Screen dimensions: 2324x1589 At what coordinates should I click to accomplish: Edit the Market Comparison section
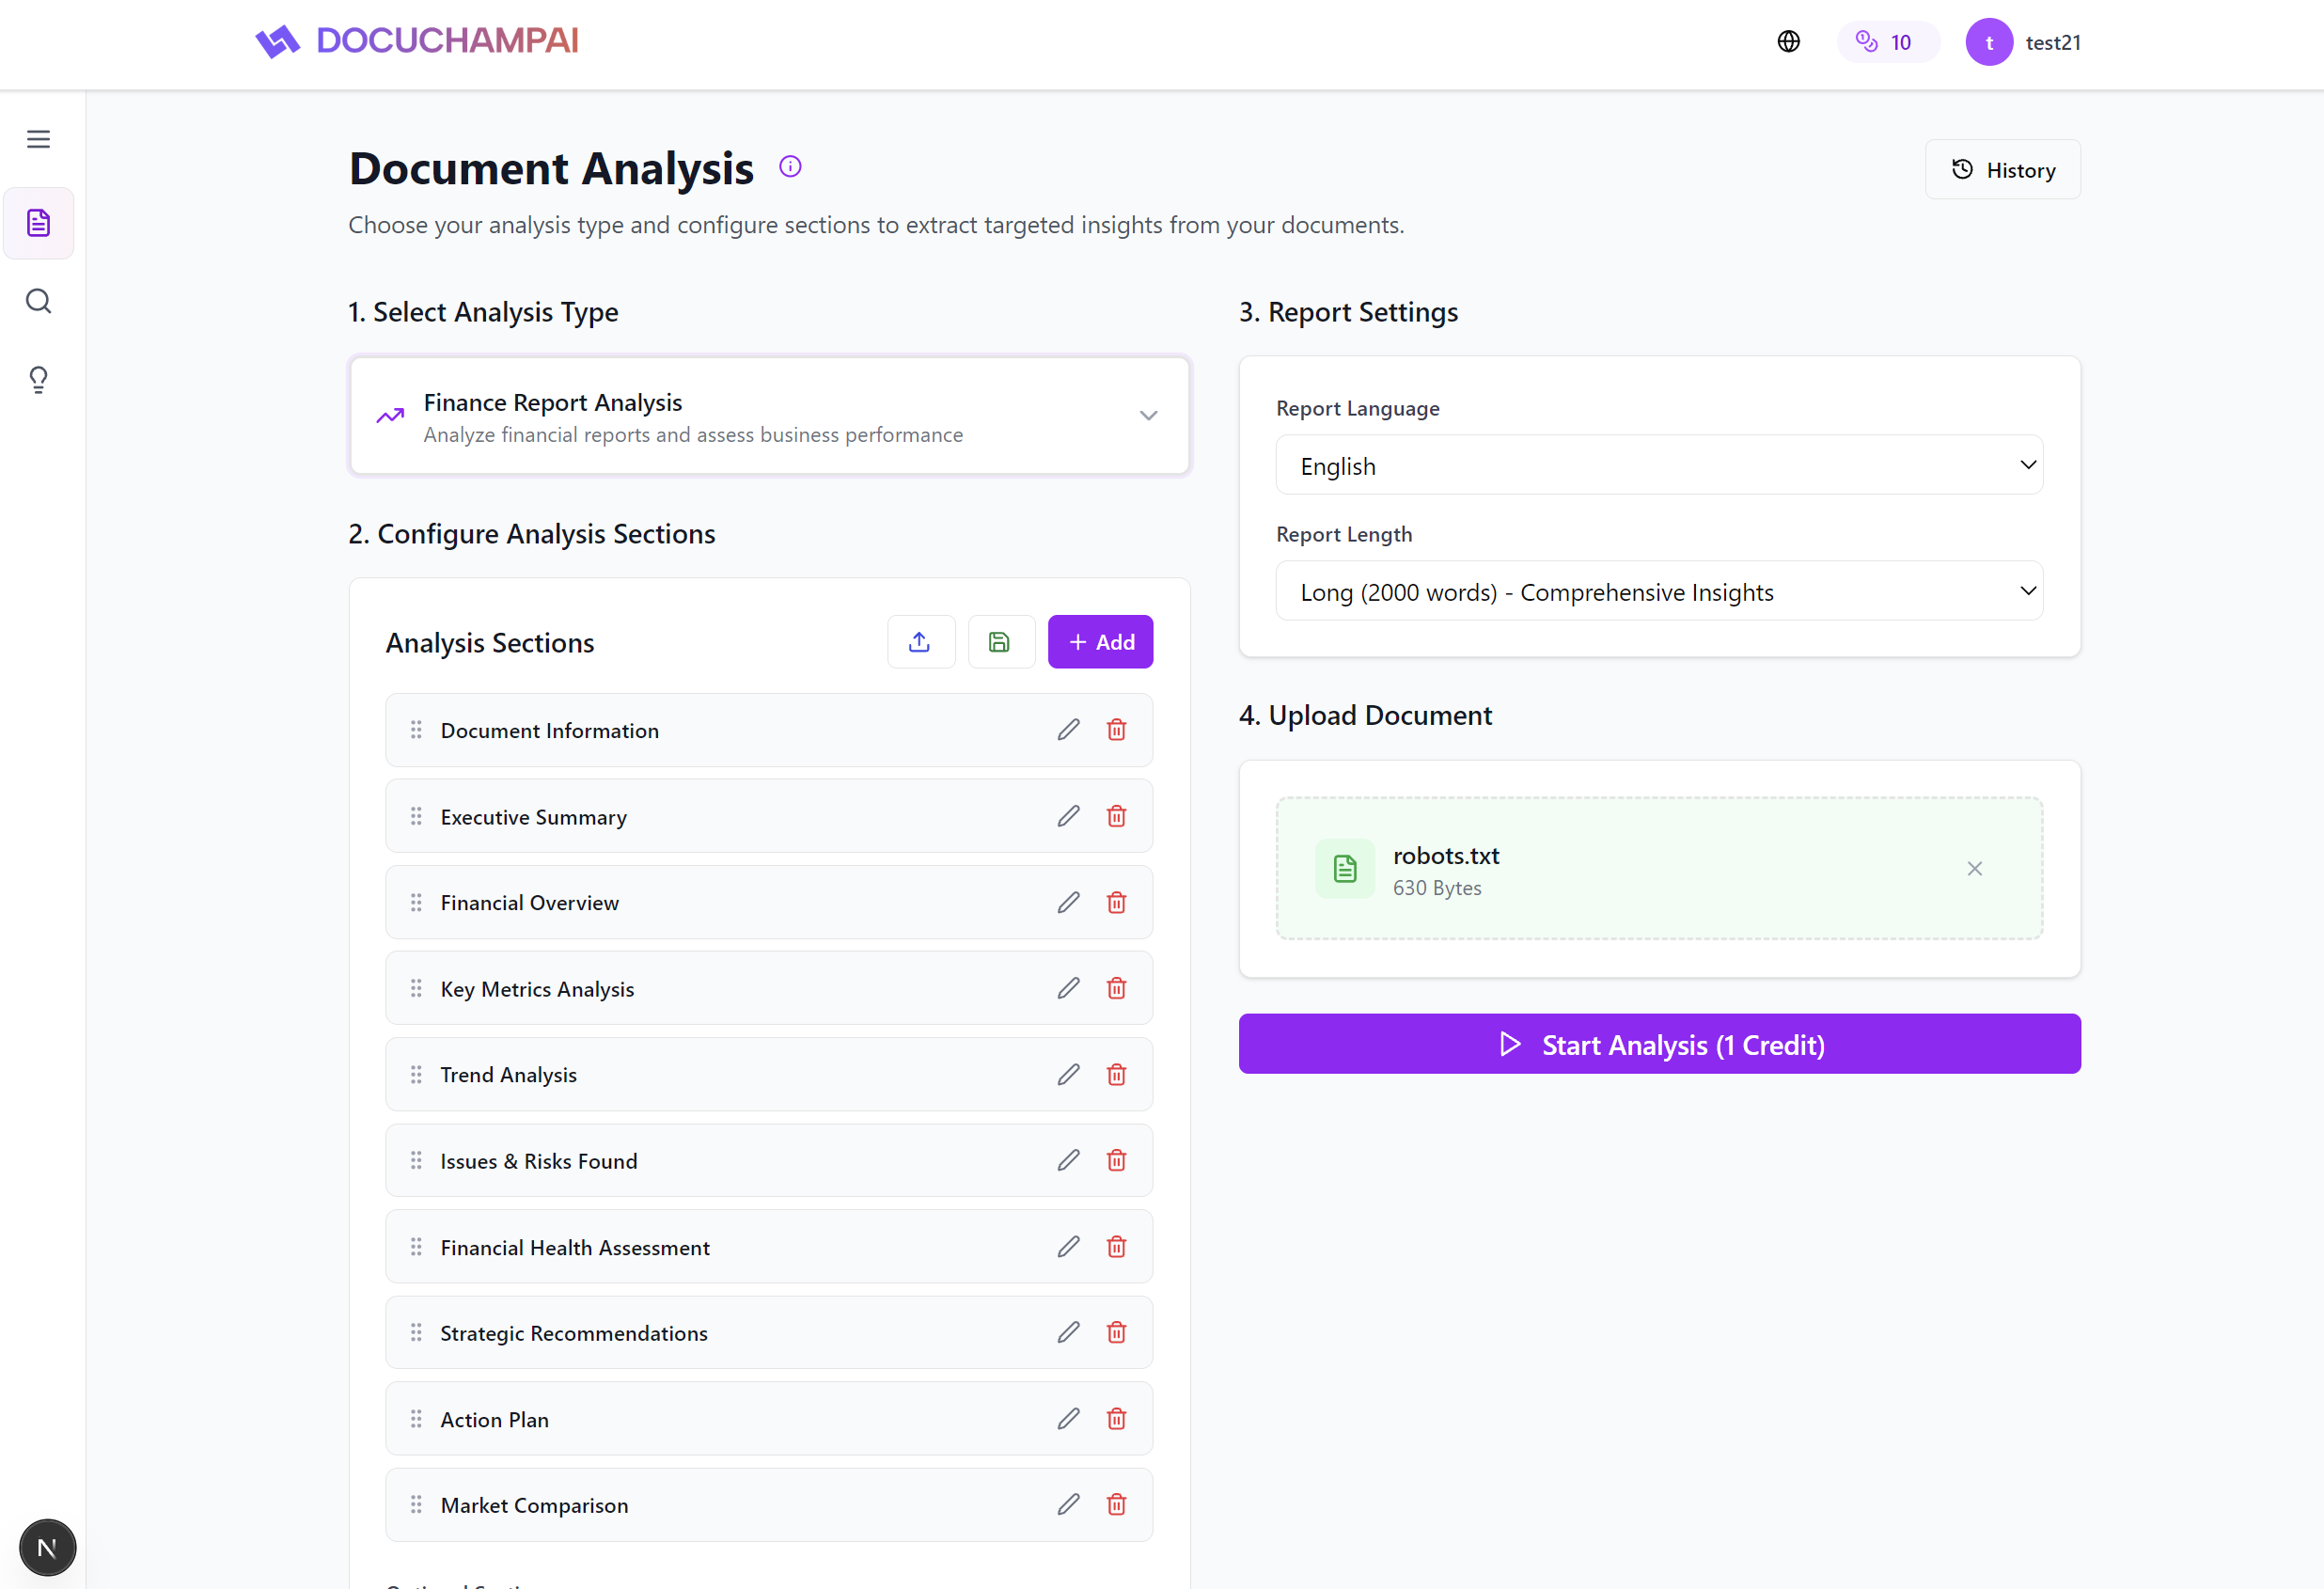coord(1068,1504)
